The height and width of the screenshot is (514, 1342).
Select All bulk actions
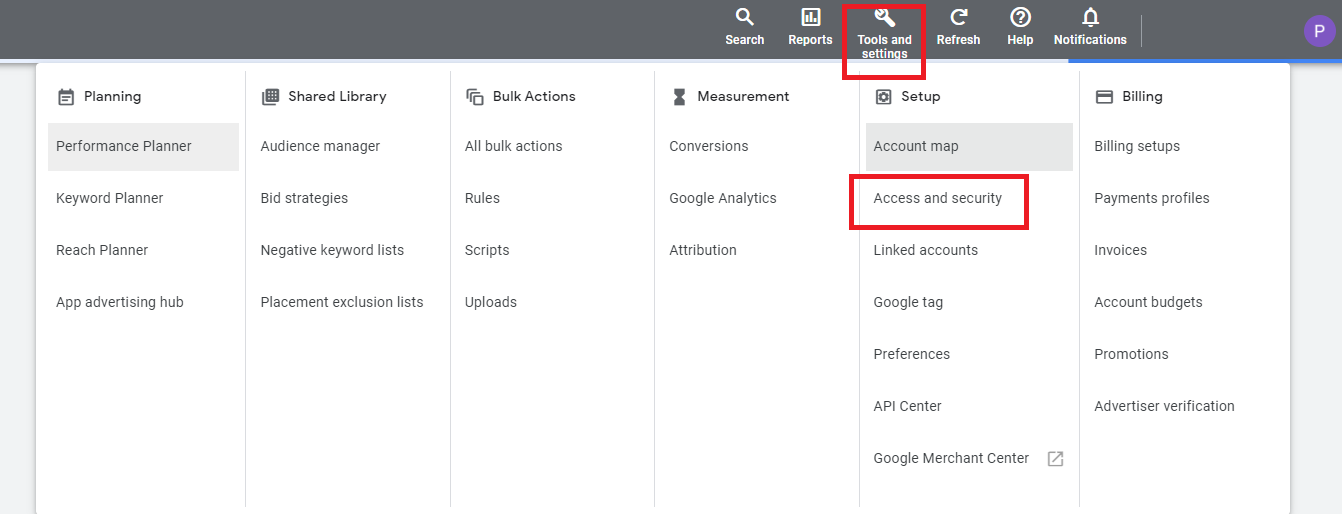click(514, 146)
